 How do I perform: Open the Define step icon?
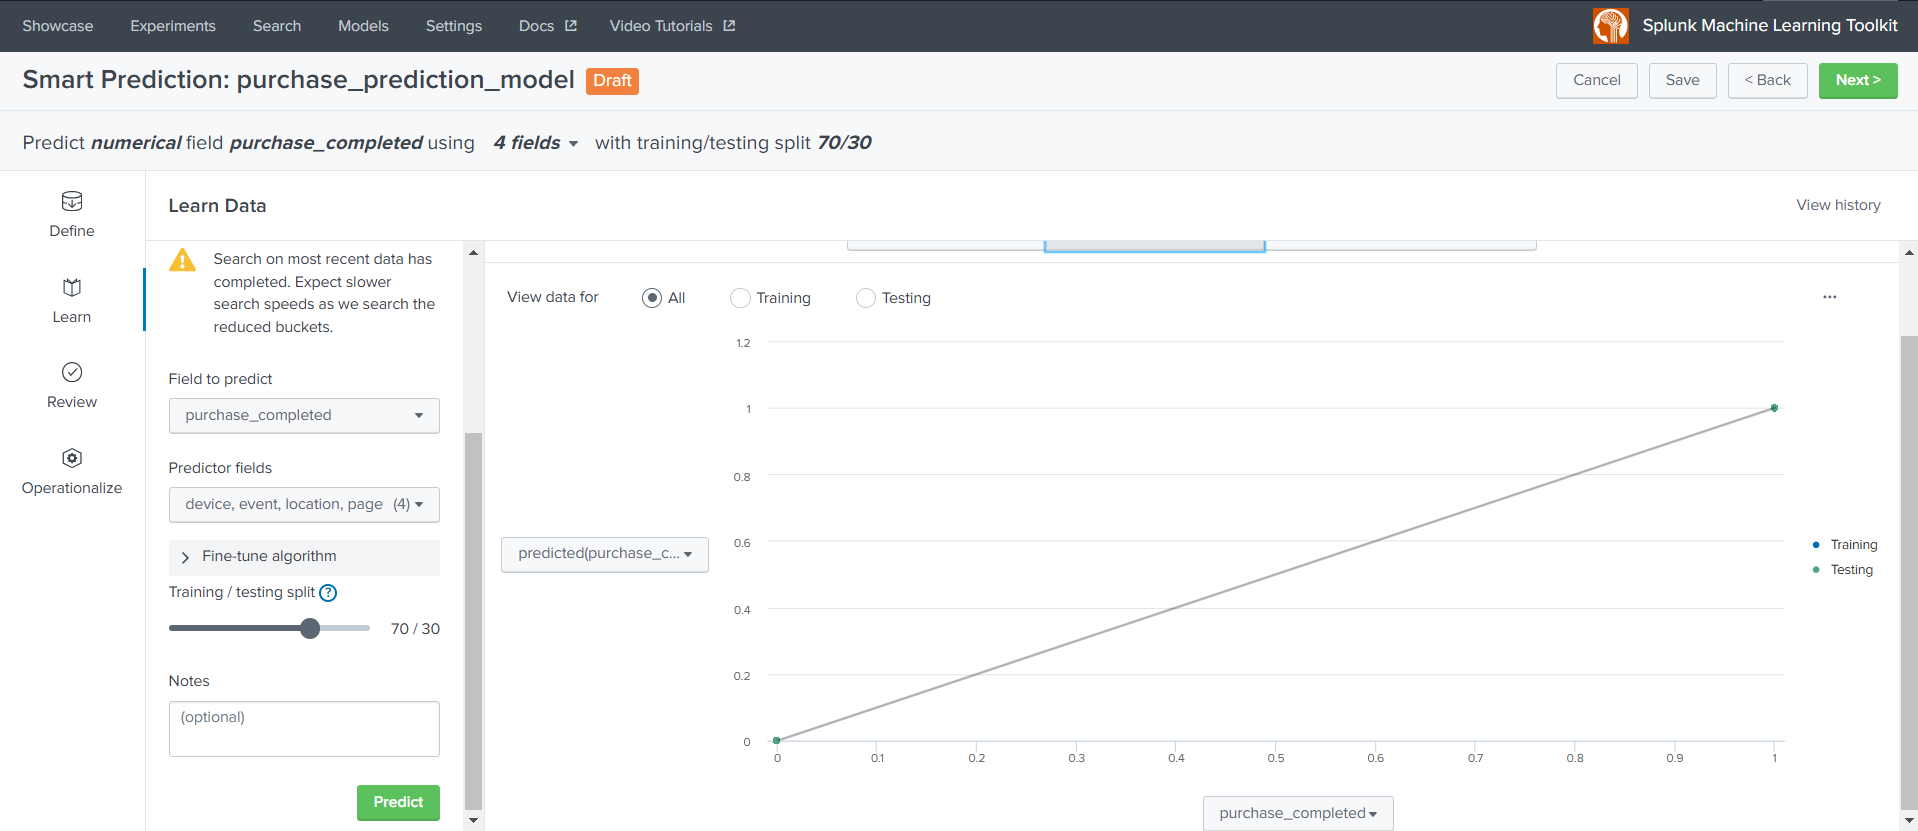[72, 201]
